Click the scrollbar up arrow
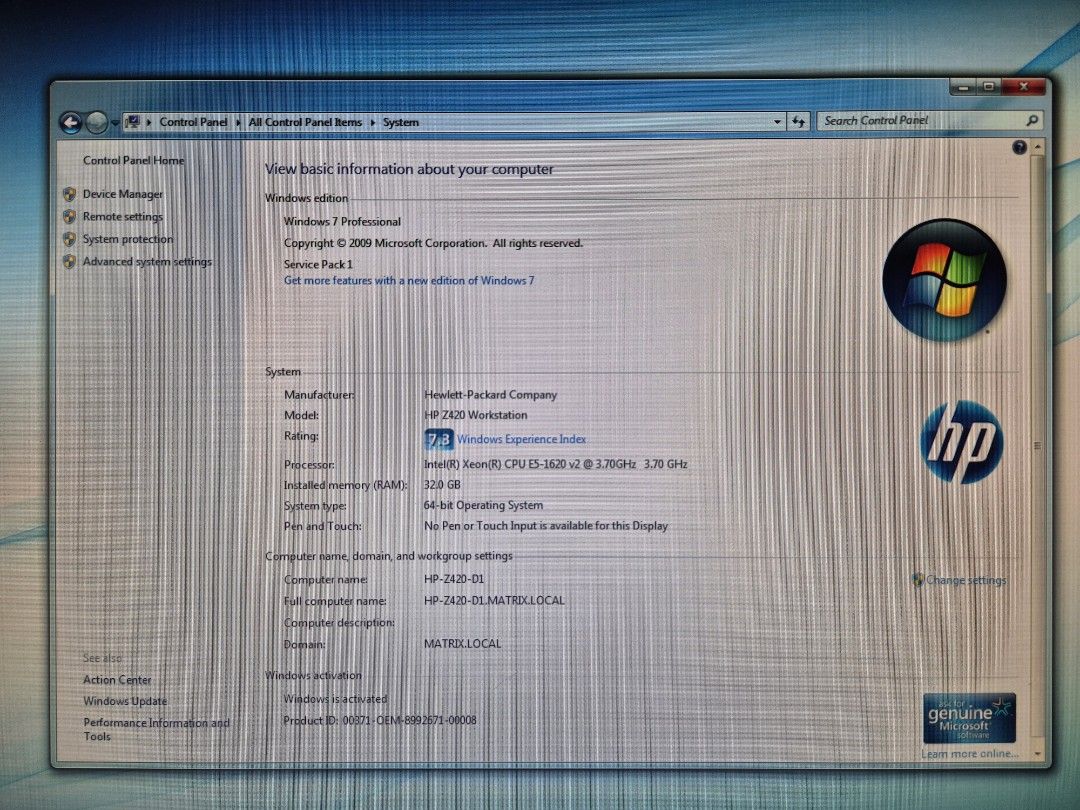1080x810 pixels. (x=1037, y=147)
